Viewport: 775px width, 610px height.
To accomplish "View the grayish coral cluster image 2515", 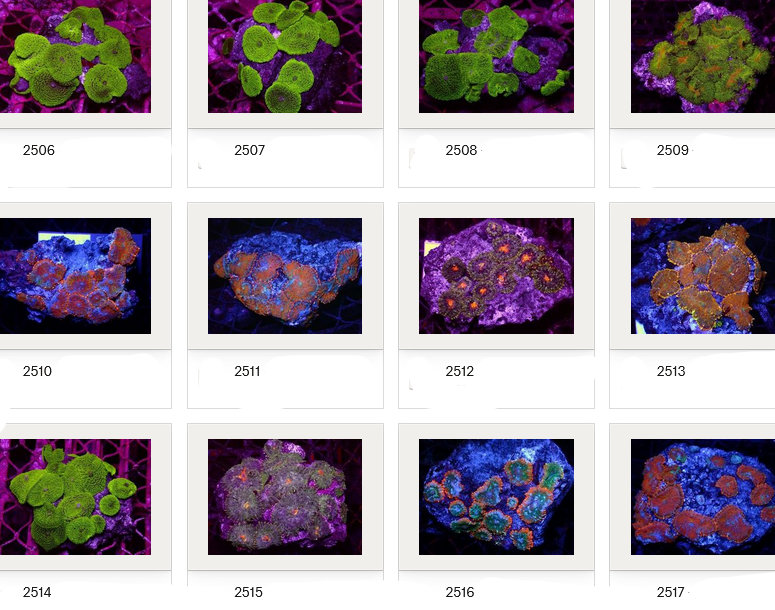I will pyautogui.click(x=285, y=497).
